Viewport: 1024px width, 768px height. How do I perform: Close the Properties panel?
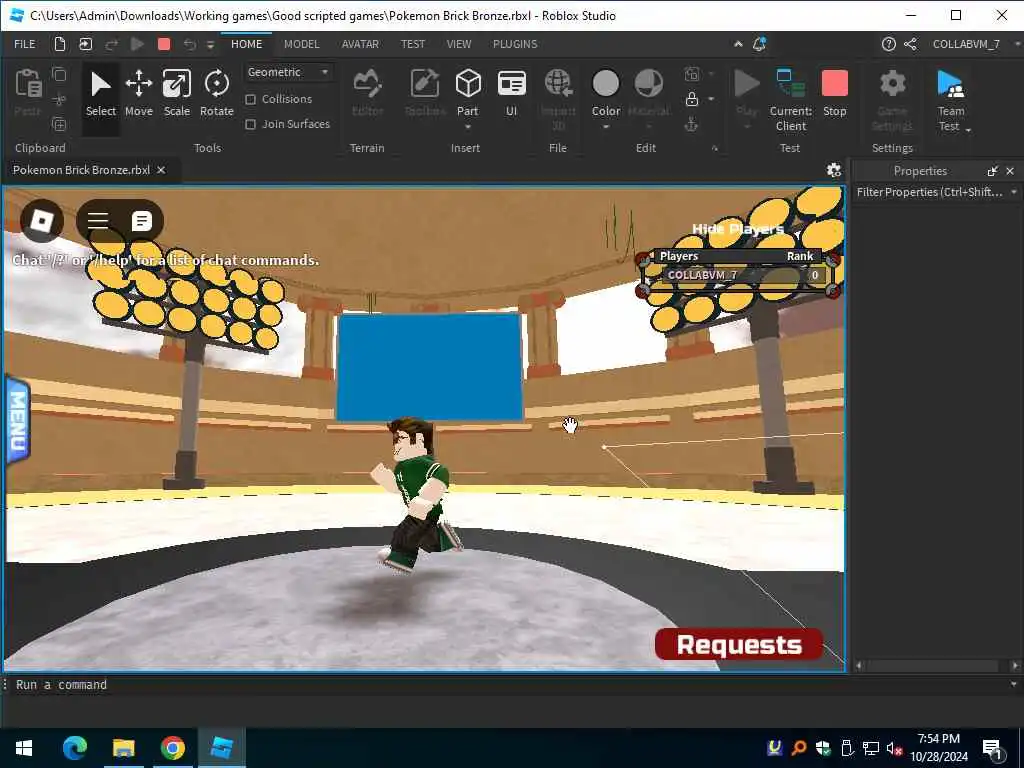pos(1010,171)
